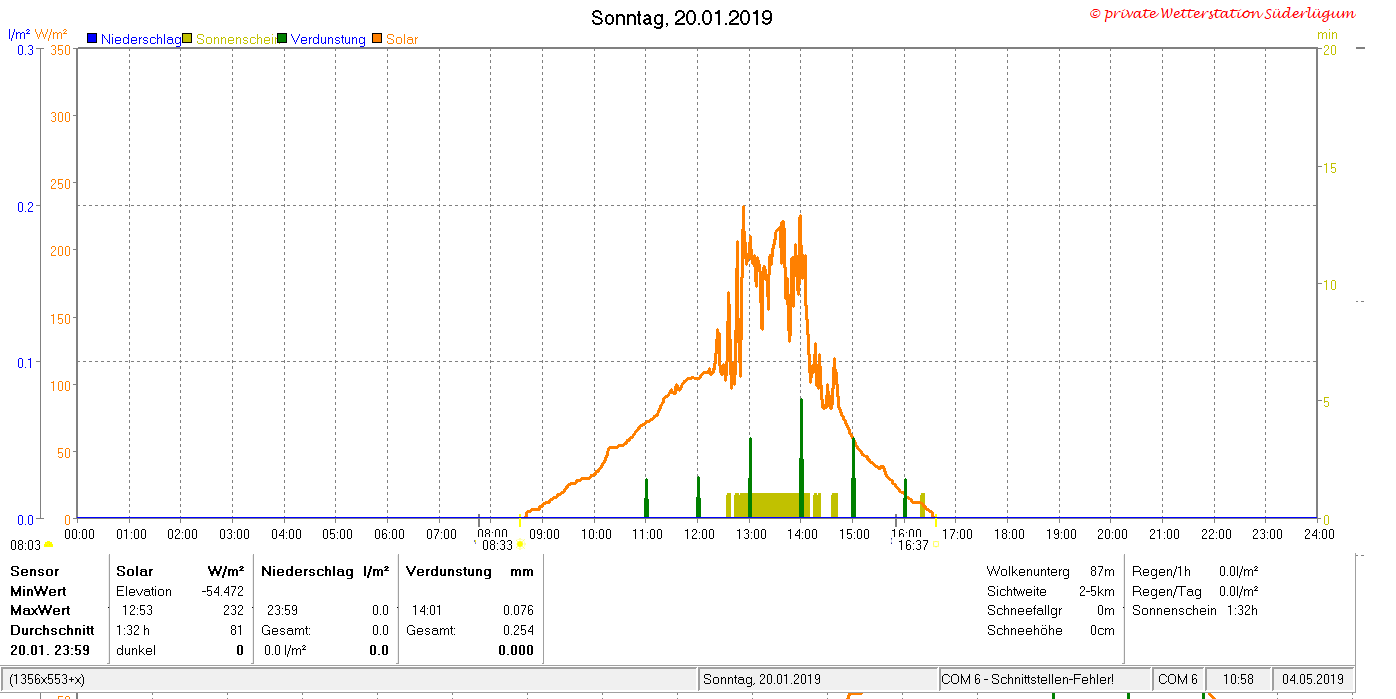Viewport: 1396px width, 699px height.
Task: Select the Verdunstung legend label
Action: click(x=328, y=39)
